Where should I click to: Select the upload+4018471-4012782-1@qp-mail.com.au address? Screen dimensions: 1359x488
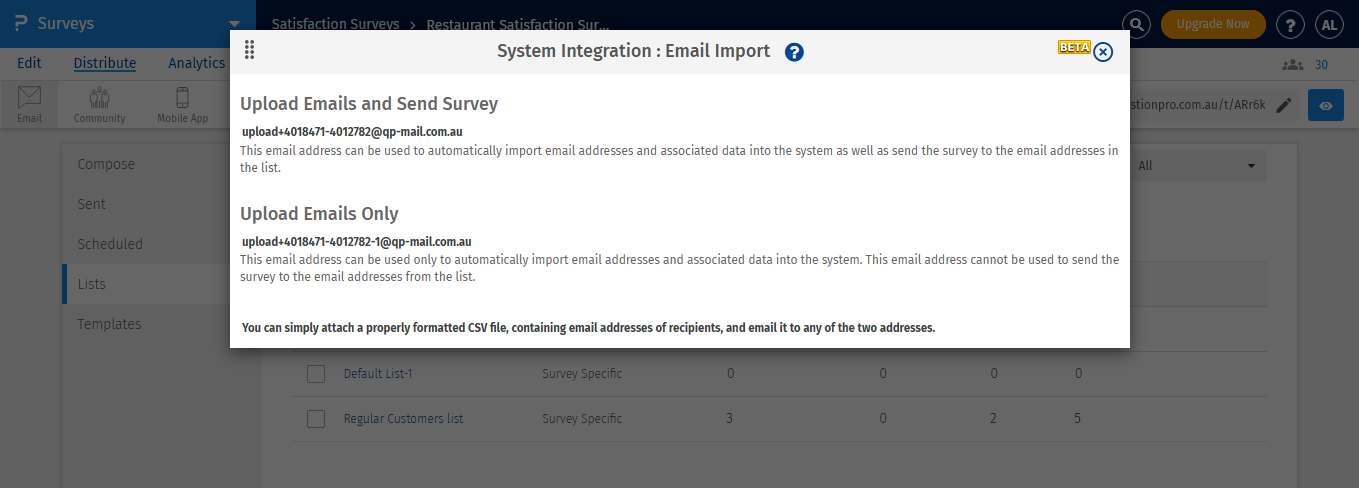coord(357,241)
